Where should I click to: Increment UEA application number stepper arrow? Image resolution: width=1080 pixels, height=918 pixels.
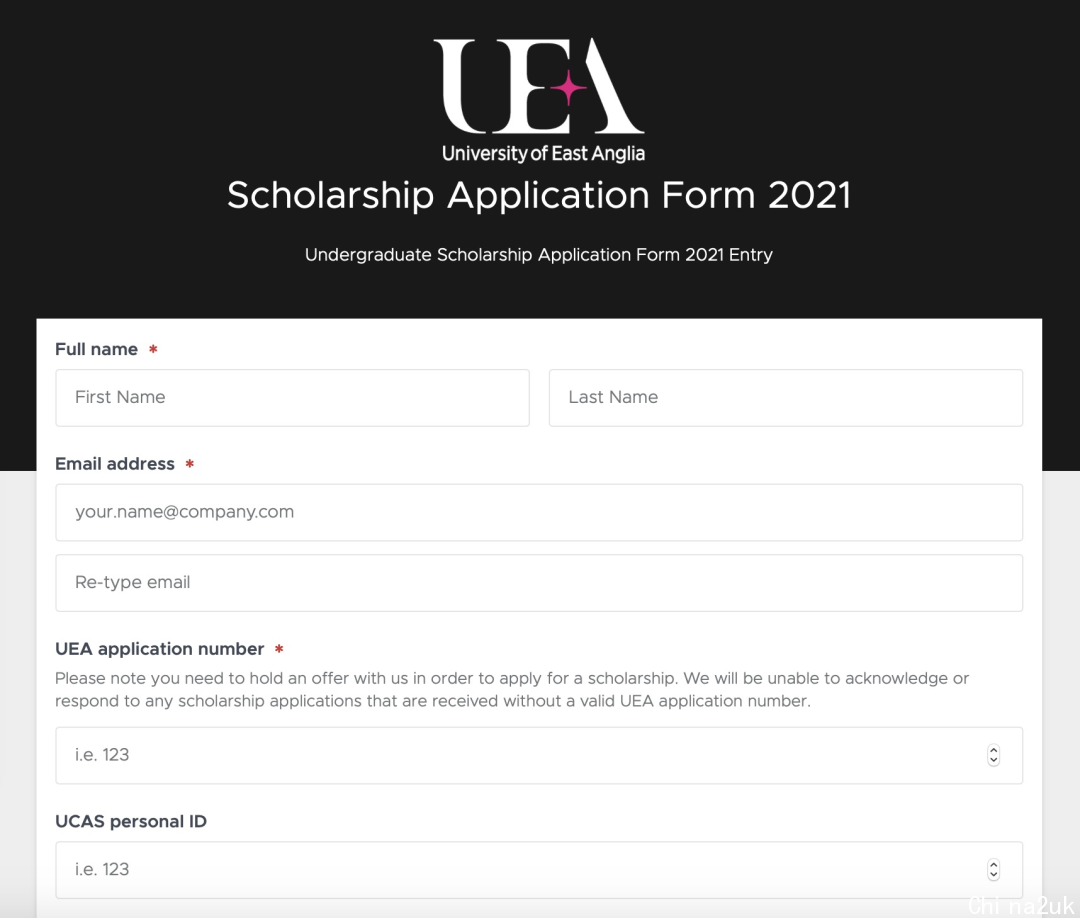coord(993,751)
